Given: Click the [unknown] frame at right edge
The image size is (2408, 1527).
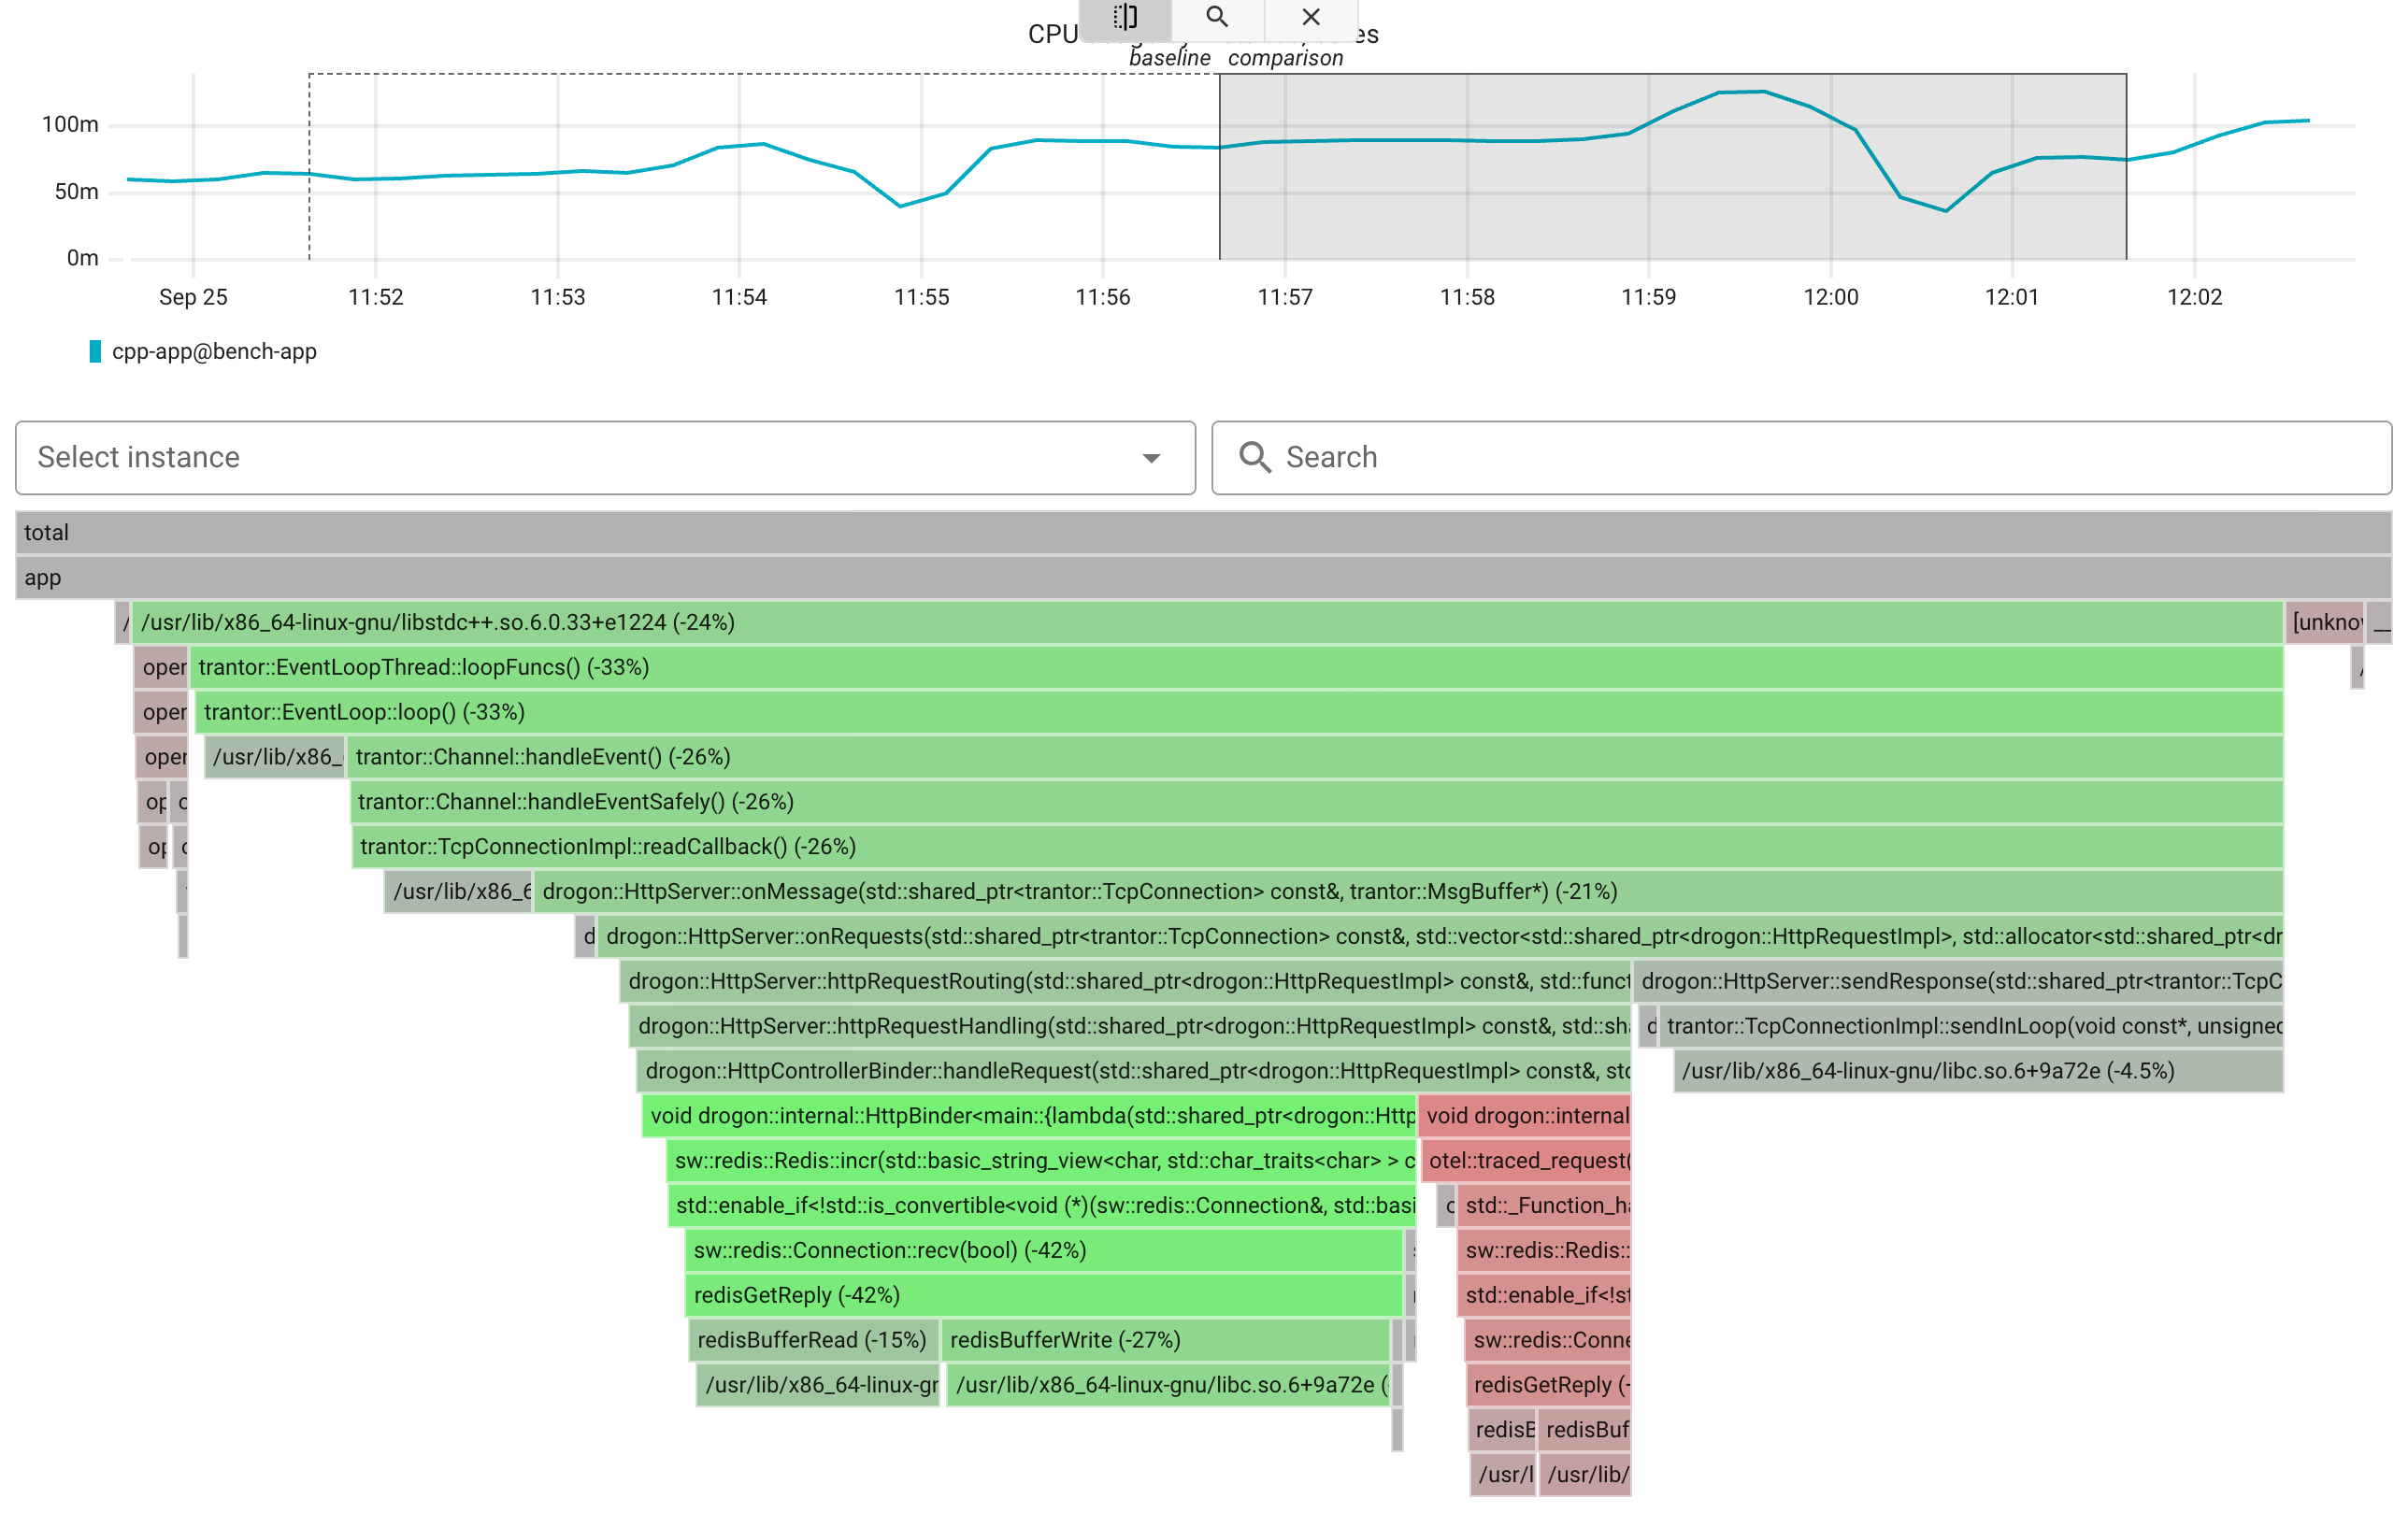Looking at the screenshot, I should click(x=2325, y=622).
